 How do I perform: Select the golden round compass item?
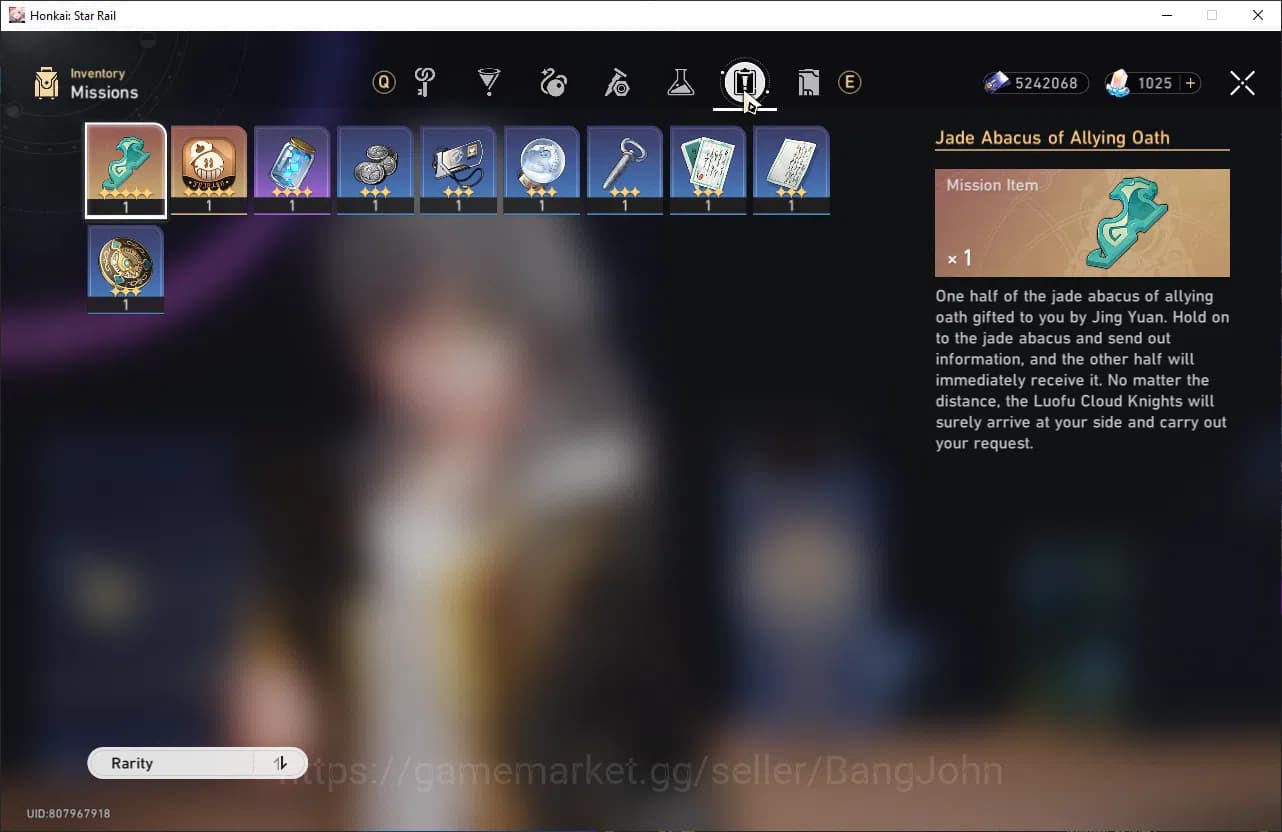pyautogui.click(x=126, y=269)
